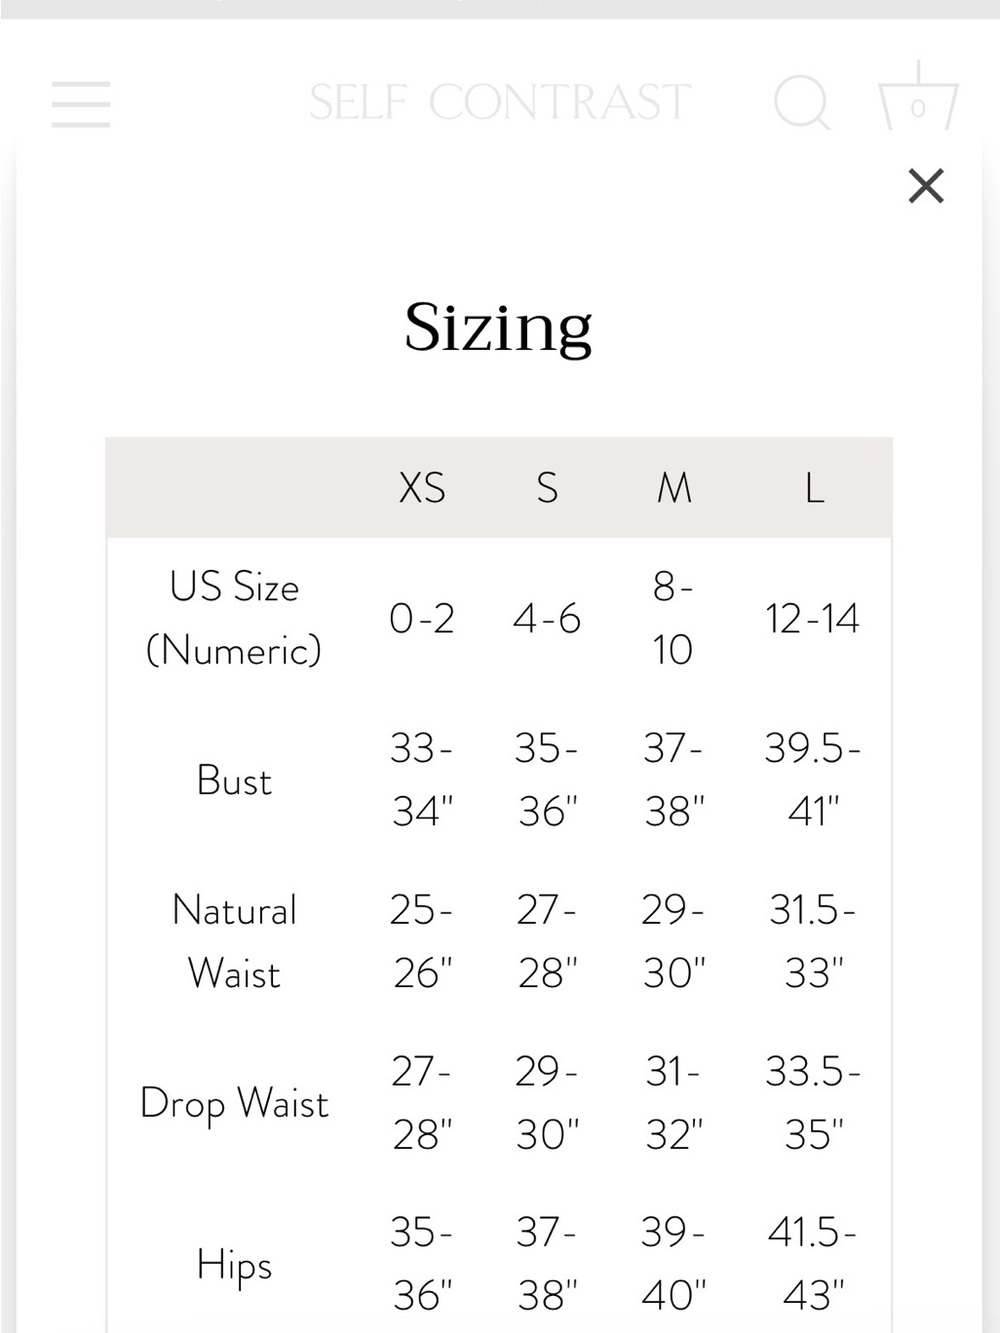Image resolution: width=1000 pixels, height=1333 pixels.
Task: Select the L size column header
Action: coord(814,488)
